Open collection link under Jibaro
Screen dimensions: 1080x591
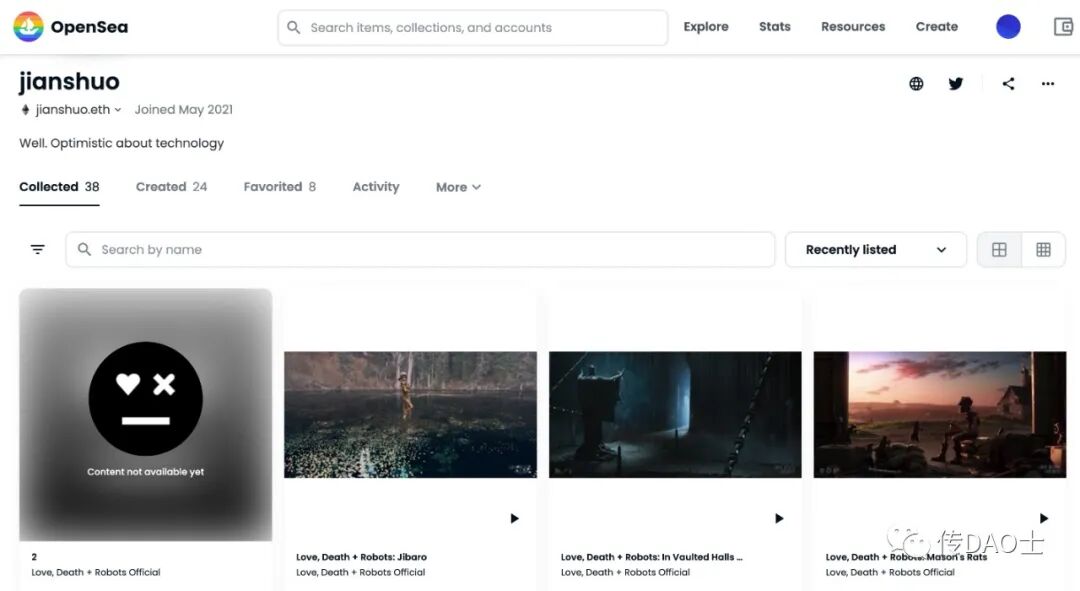(x=360, y=572)
